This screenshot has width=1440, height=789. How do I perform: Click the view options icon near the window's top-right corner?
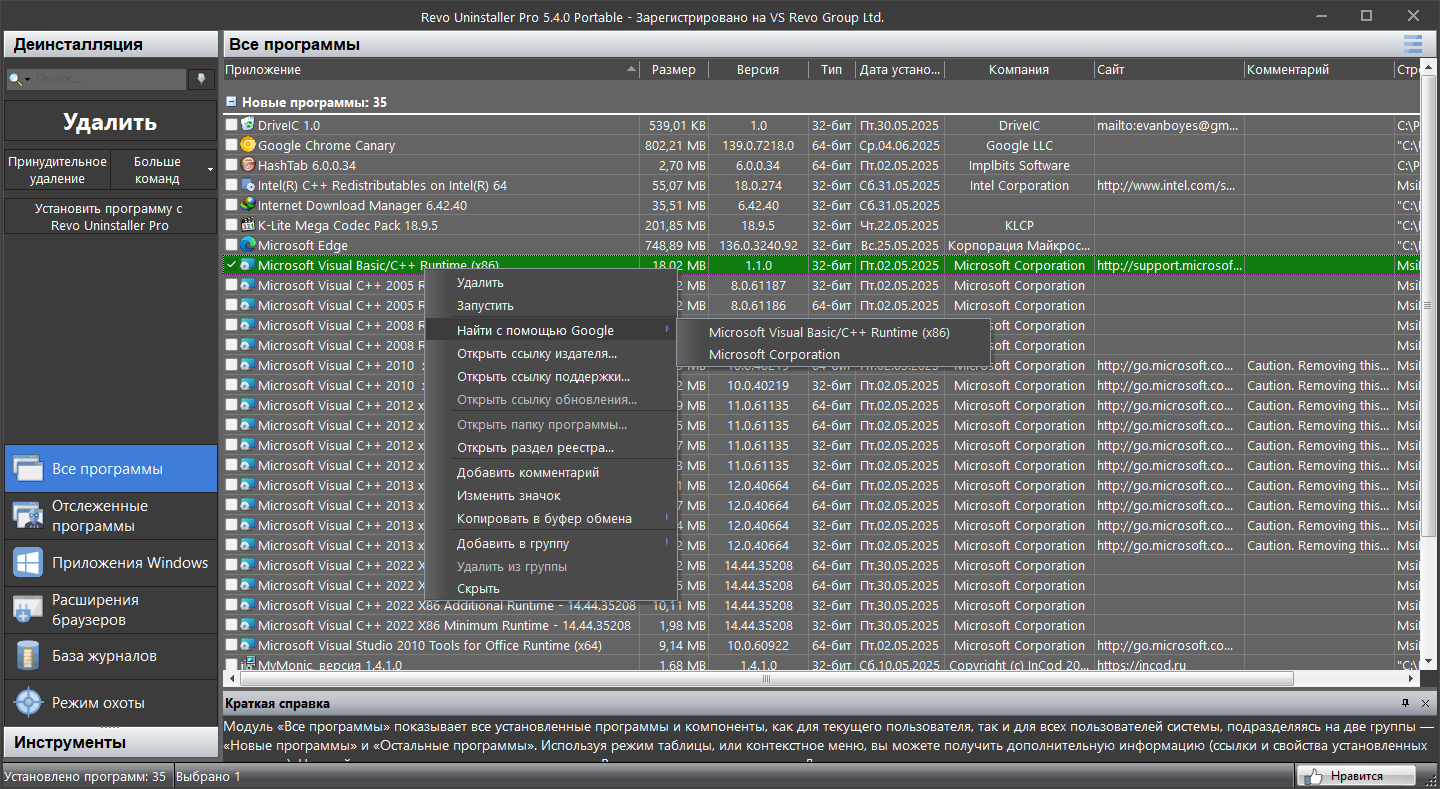[x=1412, y=44]
